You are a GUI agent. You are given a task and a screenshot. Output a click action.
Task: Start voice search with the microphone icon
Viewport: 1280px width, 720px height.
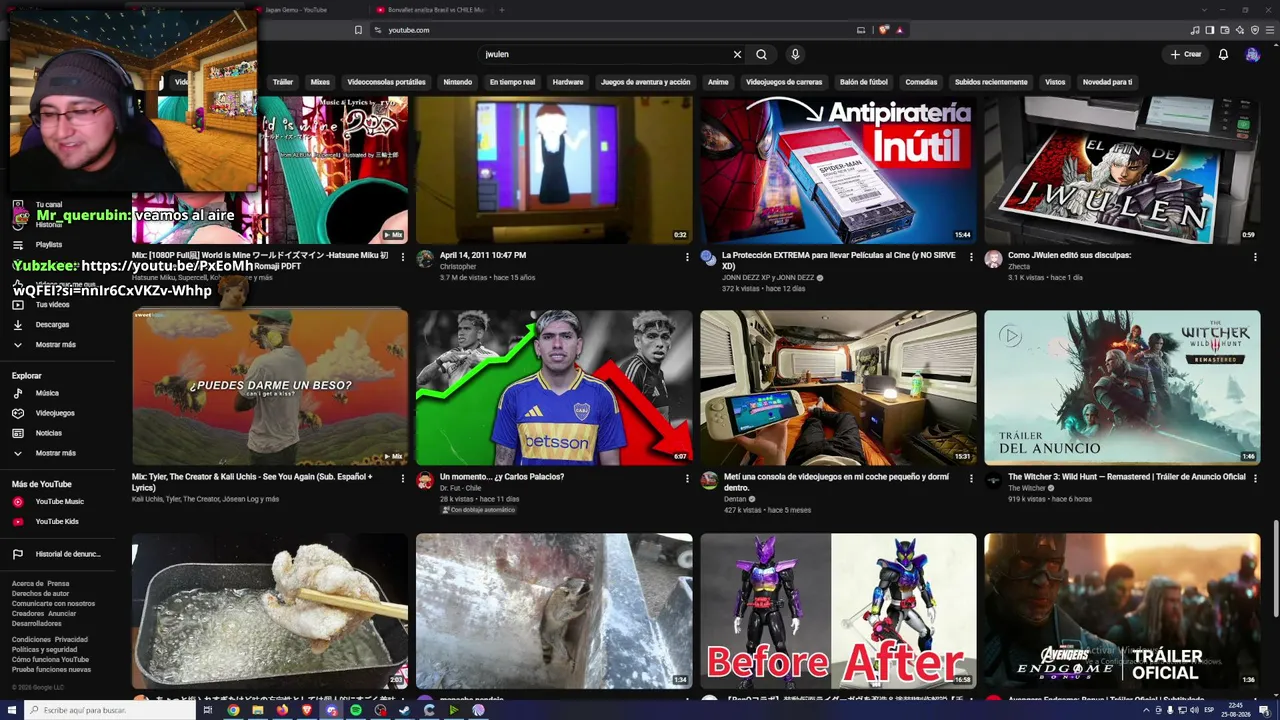coord(795,54)
